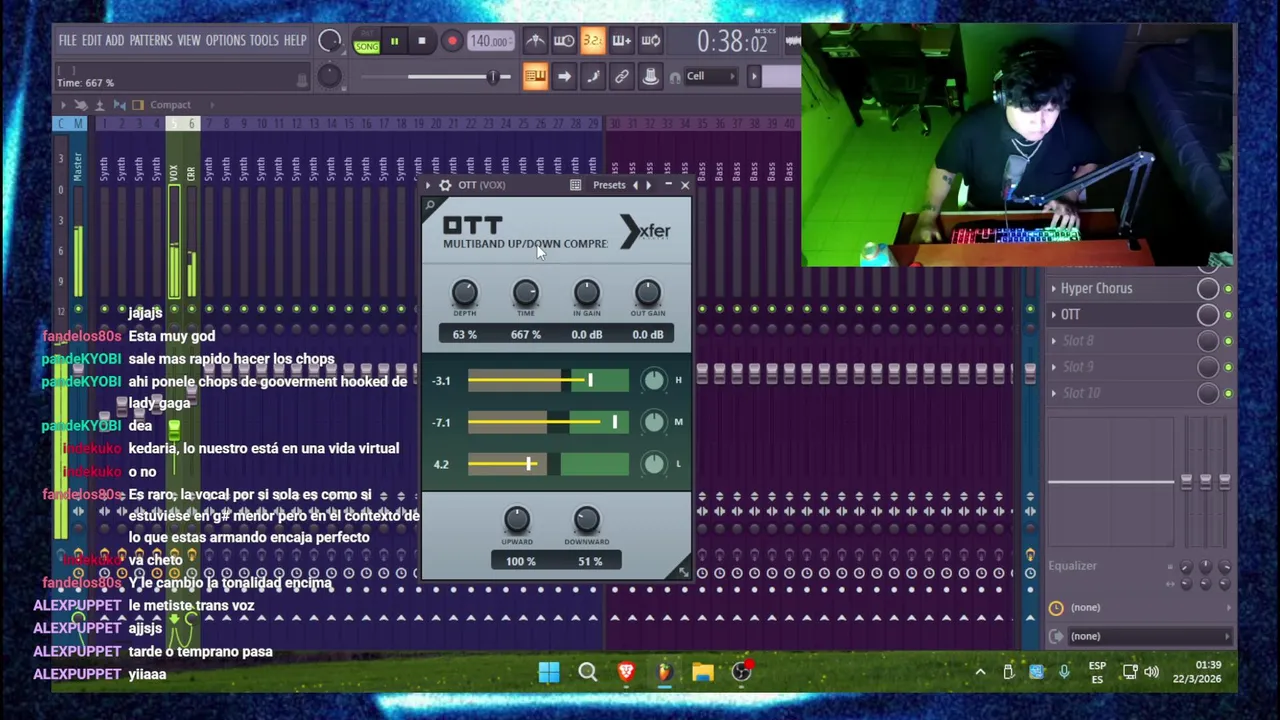This screenshot has height=720, width=1280.
Task: Click the main pitch knob icon in toolbar
Action: [329, 76]
